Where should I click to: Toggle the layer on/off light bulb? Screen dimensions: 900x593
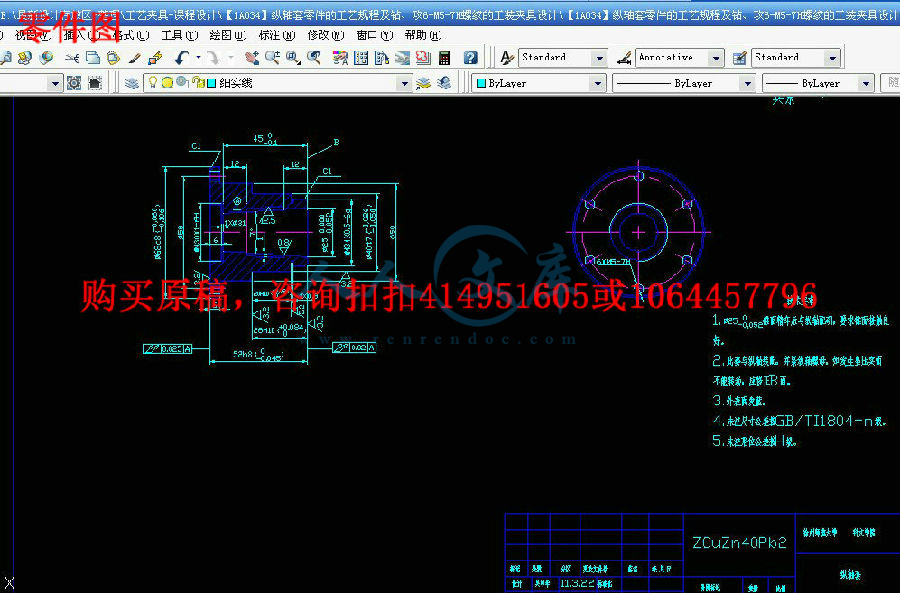pos(153,83)
